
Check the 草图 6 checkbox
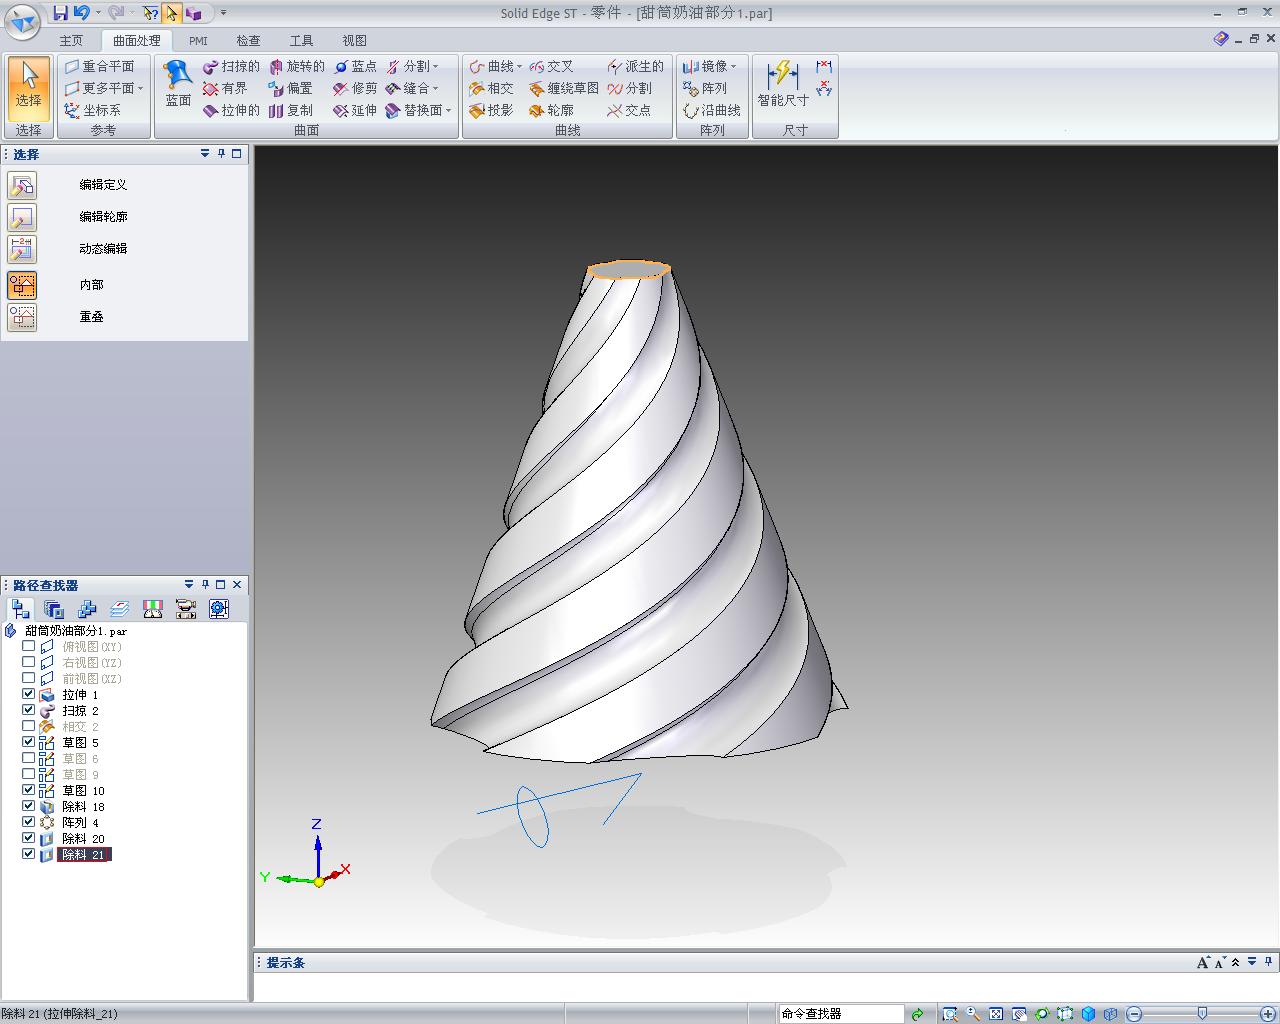pos(28,758)
